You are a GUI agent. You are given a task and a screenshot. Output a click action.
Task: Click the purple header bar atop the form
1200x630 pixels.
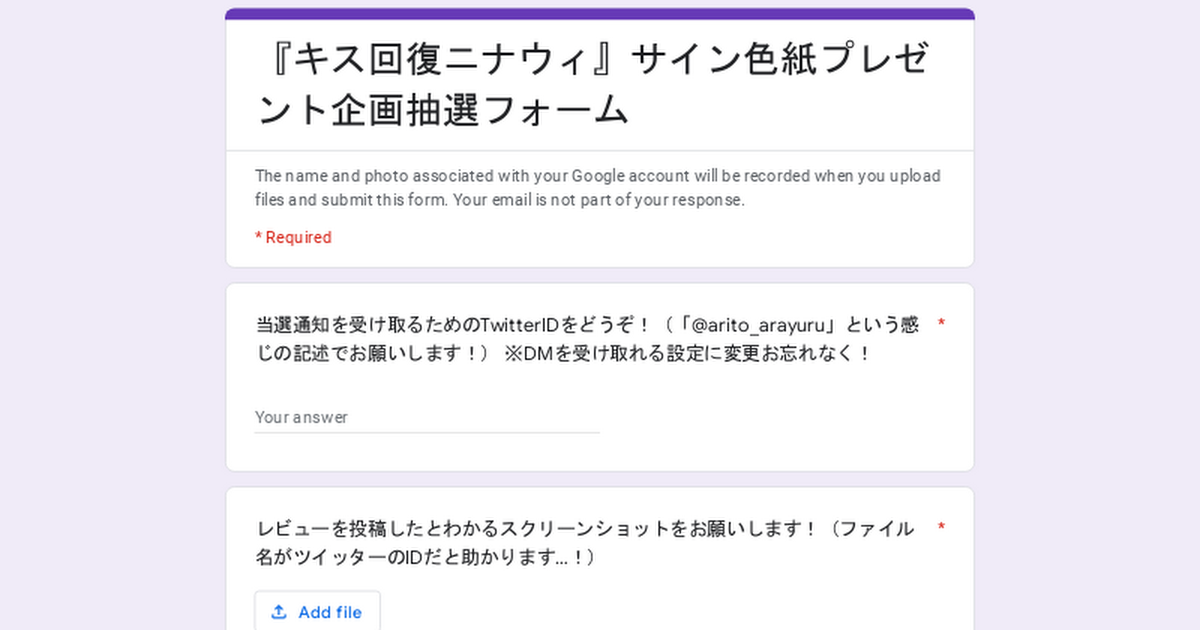(600, 14)
